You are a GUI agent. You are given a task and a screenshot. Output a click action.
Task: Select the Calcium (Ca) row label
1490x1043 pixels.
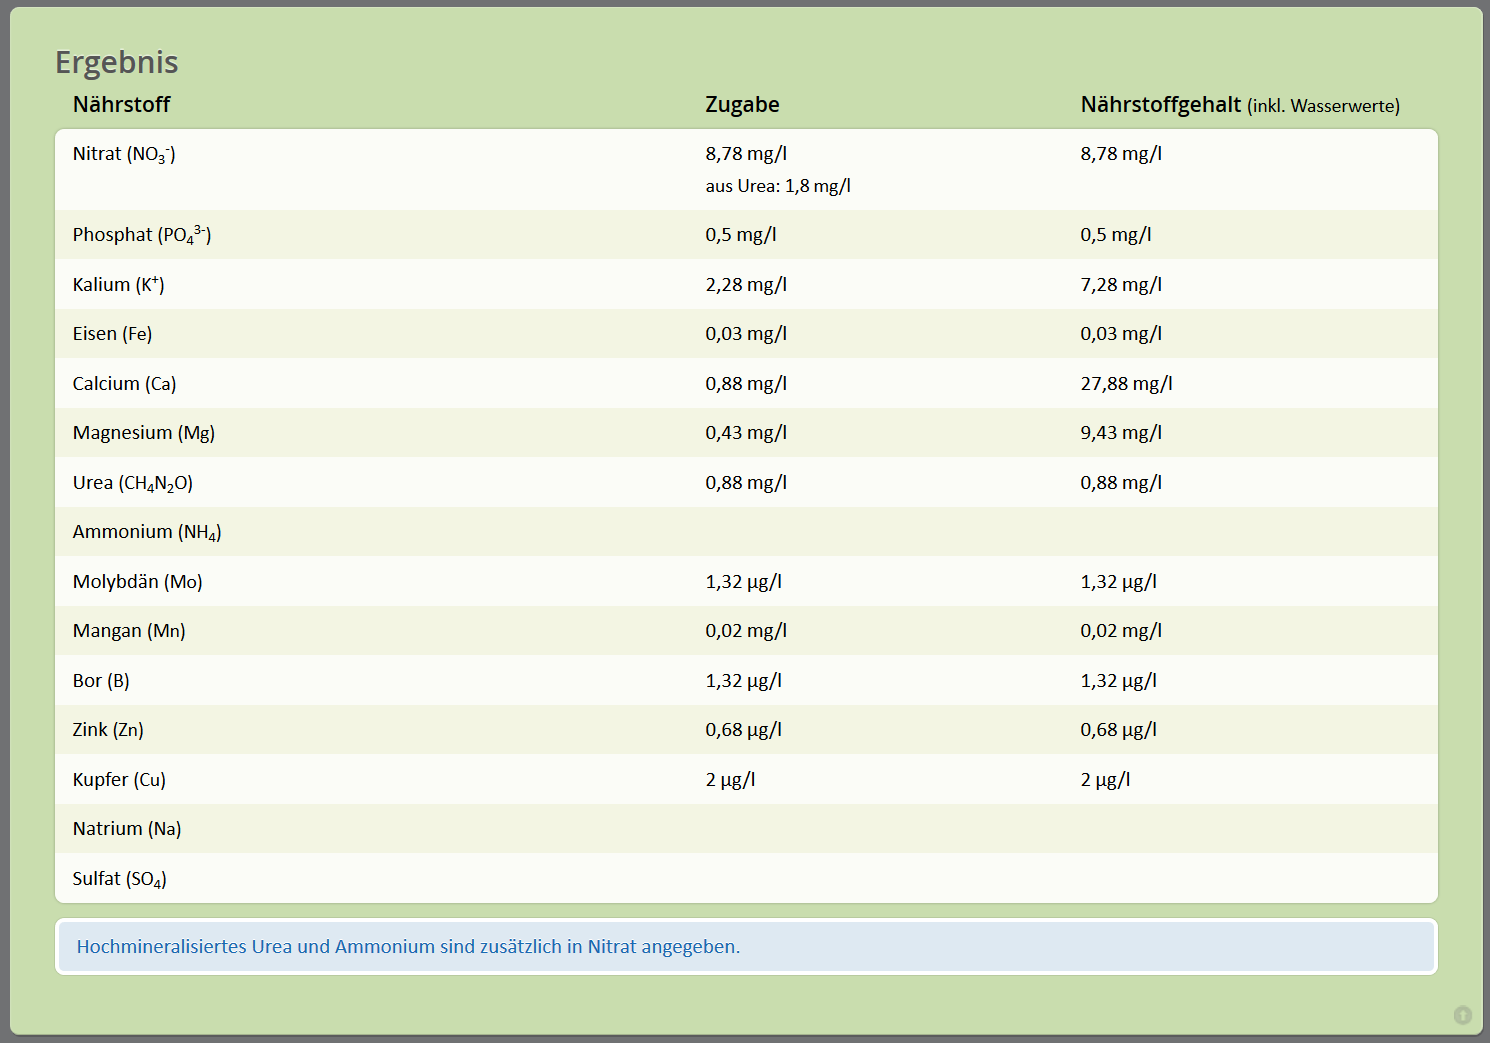(124, 384)
